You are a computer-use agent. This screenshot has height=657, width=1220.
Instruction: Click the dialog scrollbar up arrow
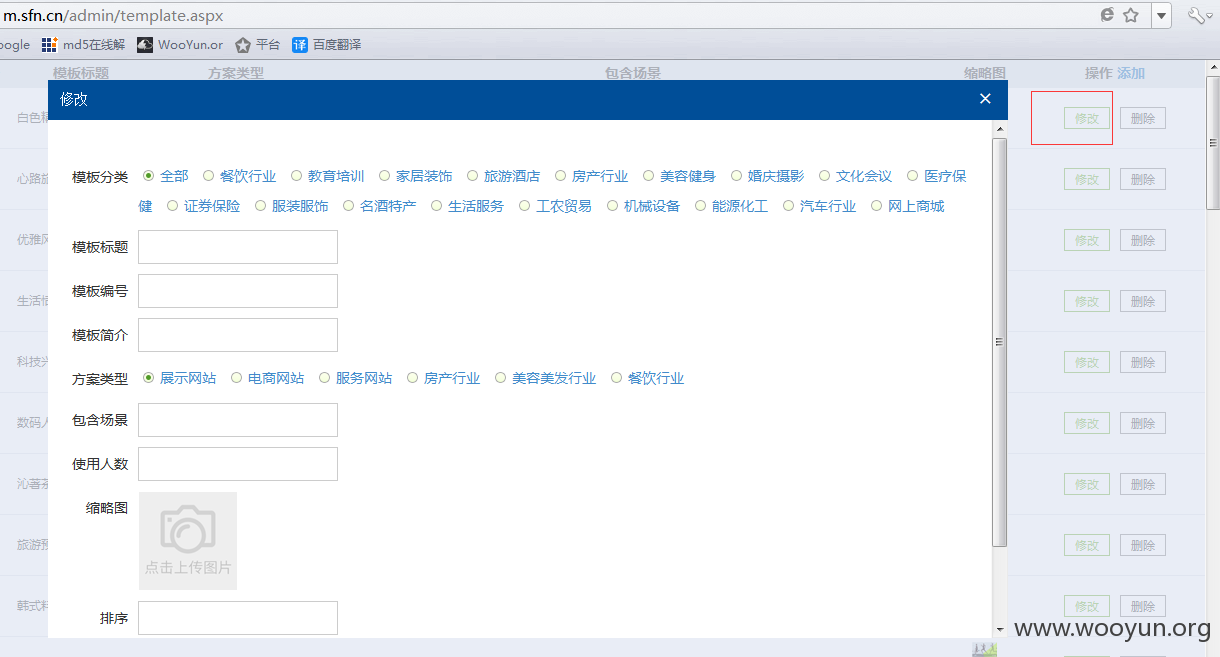coord(999,129)
